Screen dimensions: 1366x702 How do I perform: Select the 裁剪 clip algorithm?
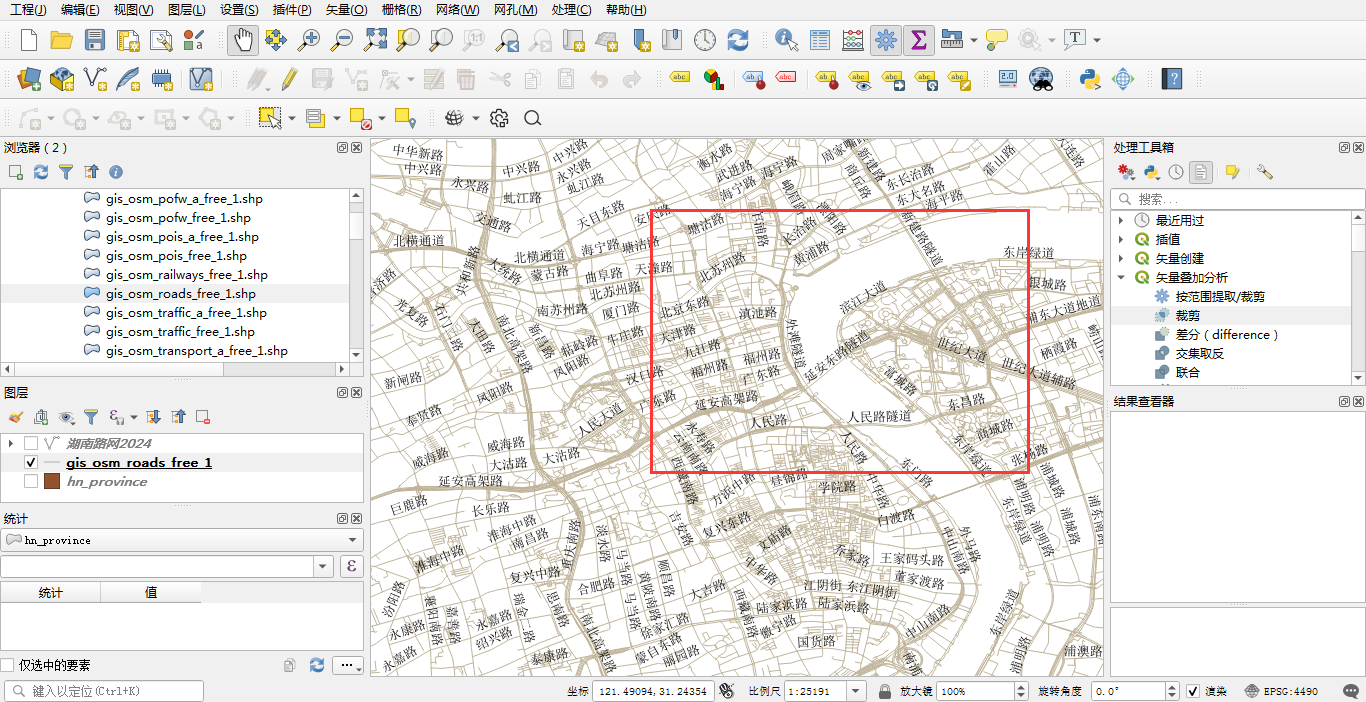click(1187, 315)
